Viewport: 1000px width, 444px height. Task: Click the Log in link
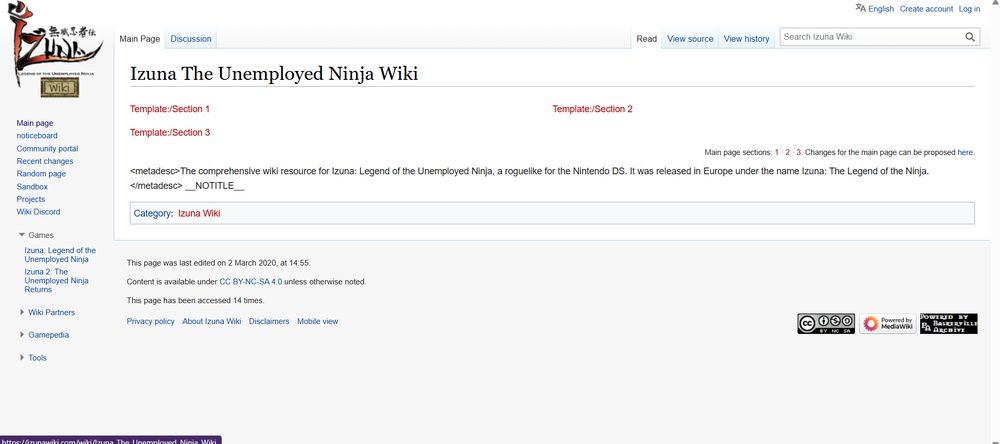969,9
